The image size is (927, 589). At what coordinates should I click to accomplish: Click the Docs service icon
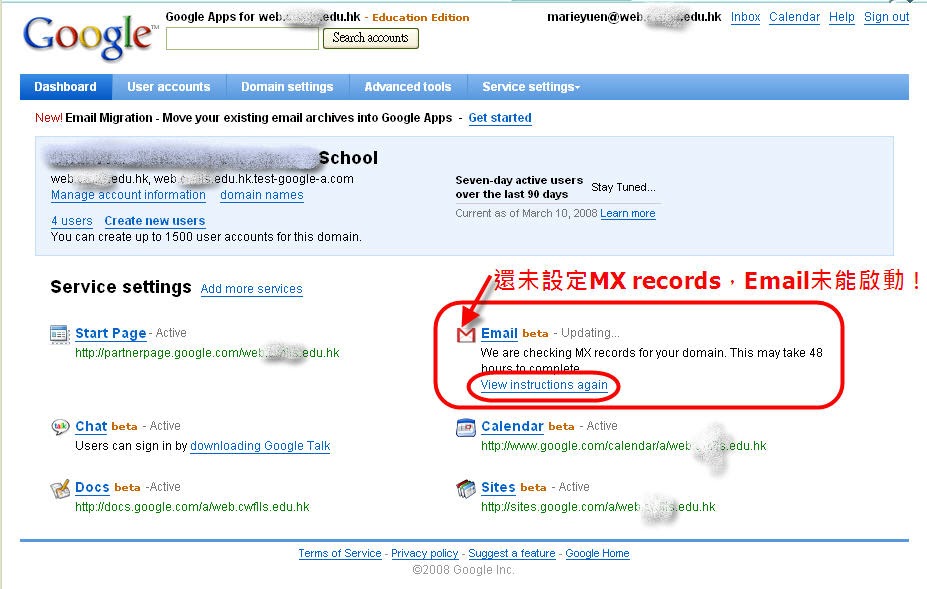tap(60, 488)
